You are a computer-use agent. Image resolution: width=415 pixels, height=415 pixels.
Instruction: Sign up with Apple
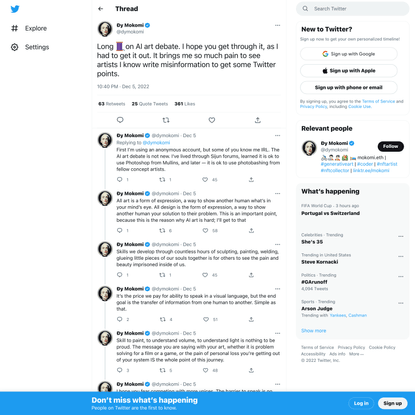click(349, 71)
